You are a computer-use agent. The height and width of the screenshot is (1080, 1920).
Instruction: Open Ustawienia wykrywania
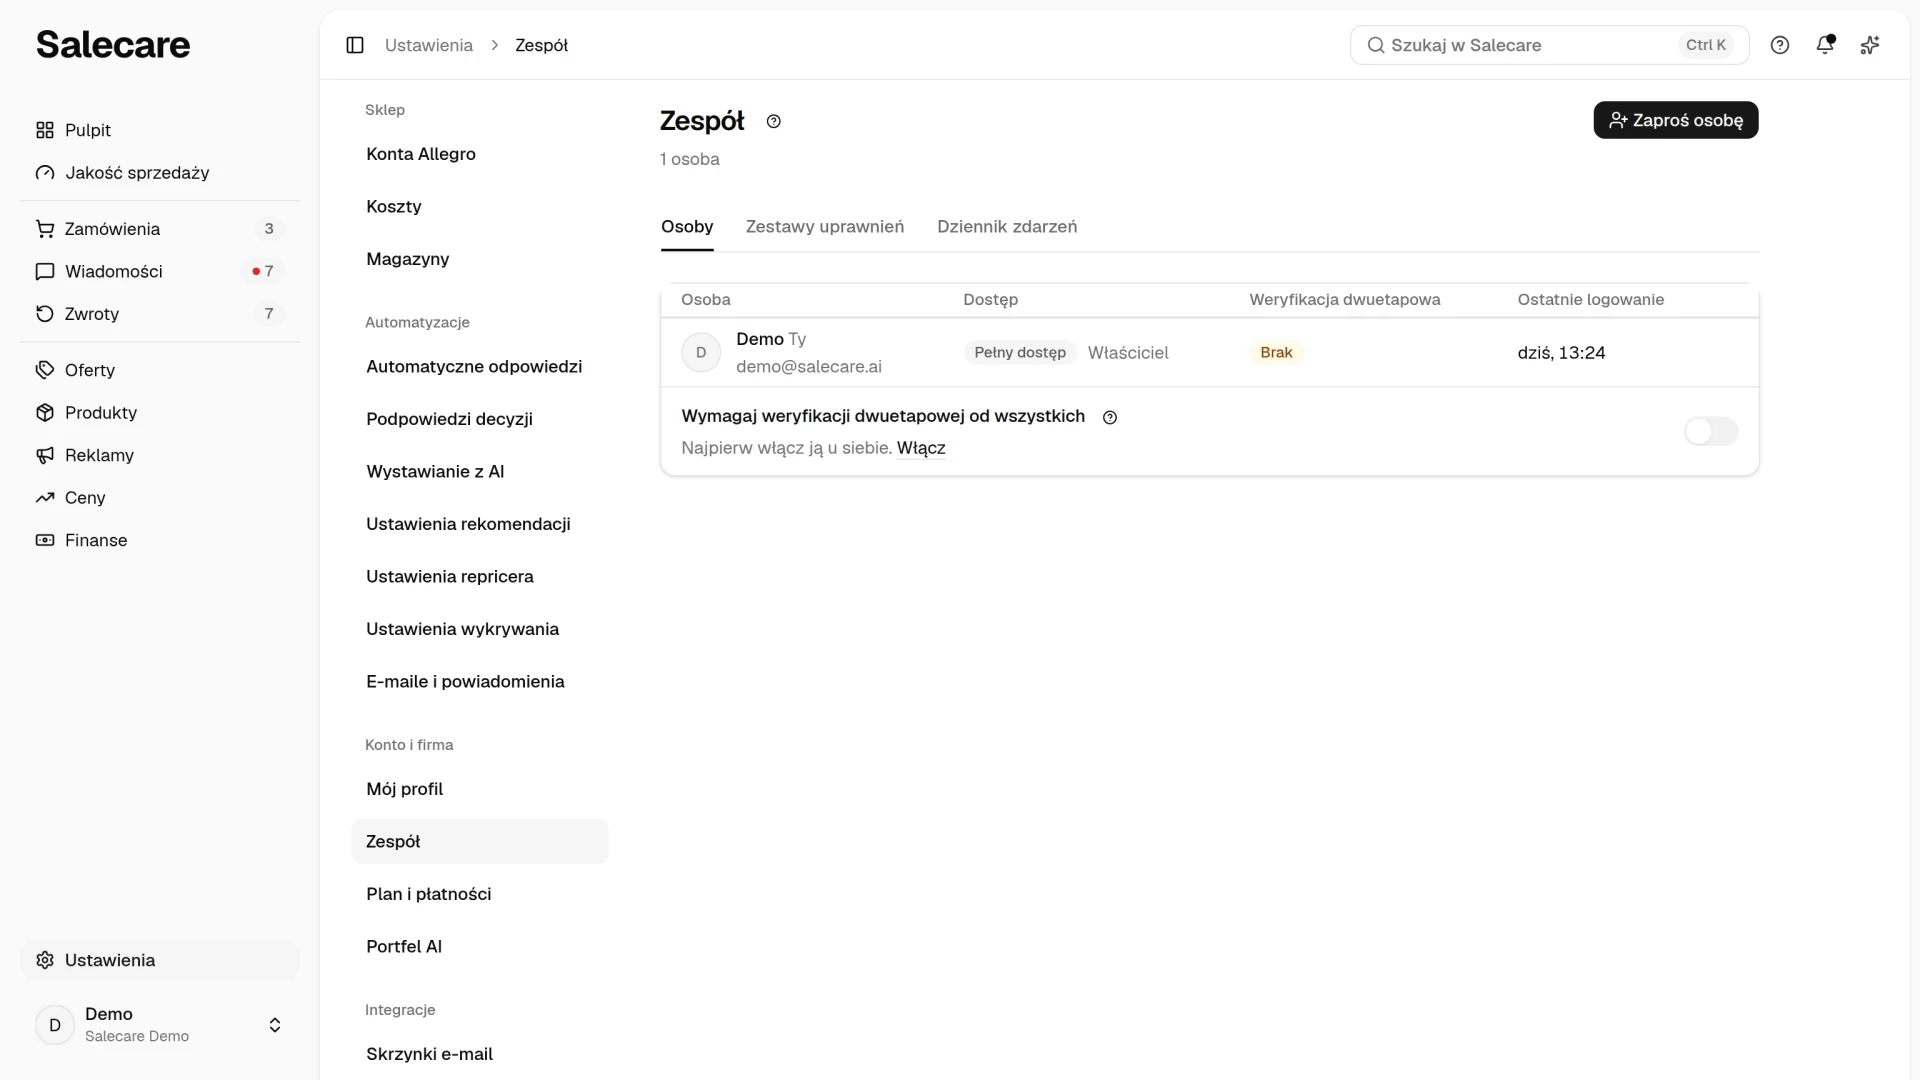480,629
